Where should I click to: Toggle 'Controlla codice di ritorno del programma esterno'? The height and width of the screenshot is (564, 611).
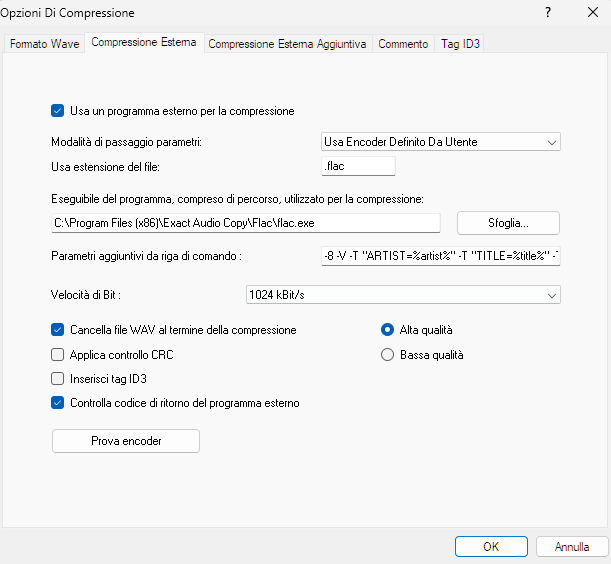click(57, 403)
